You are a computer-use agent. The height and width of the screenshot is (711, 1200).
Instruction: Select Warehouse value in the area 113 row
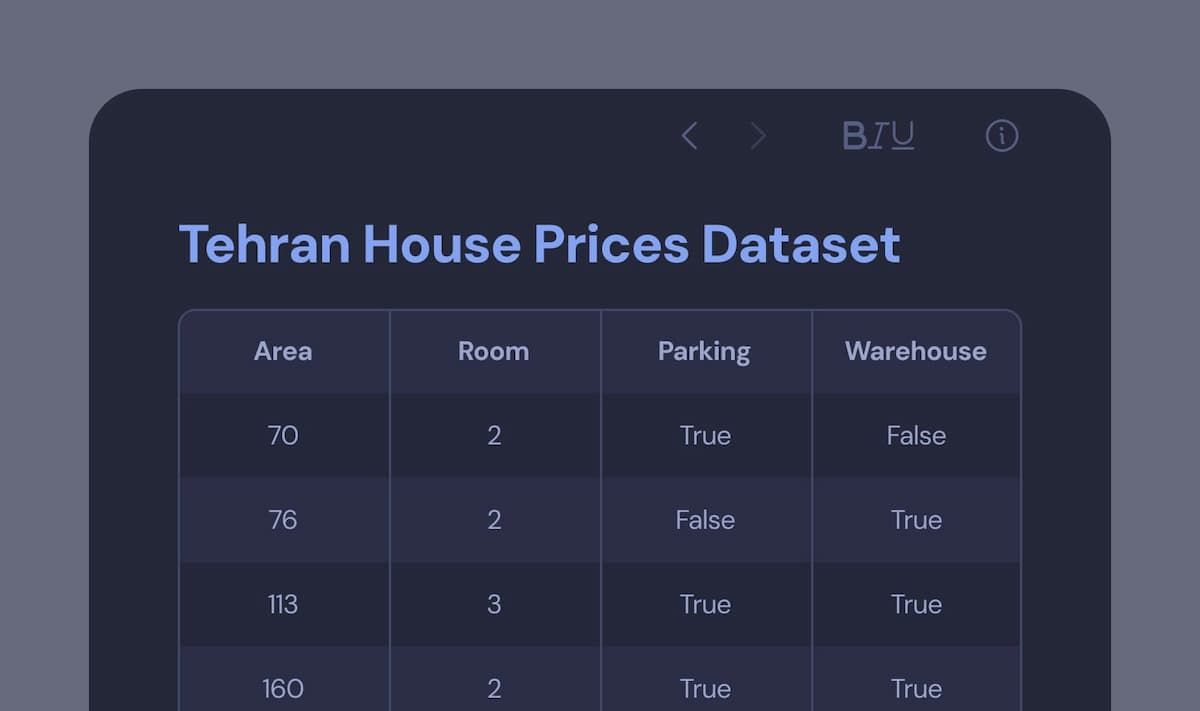916,604
